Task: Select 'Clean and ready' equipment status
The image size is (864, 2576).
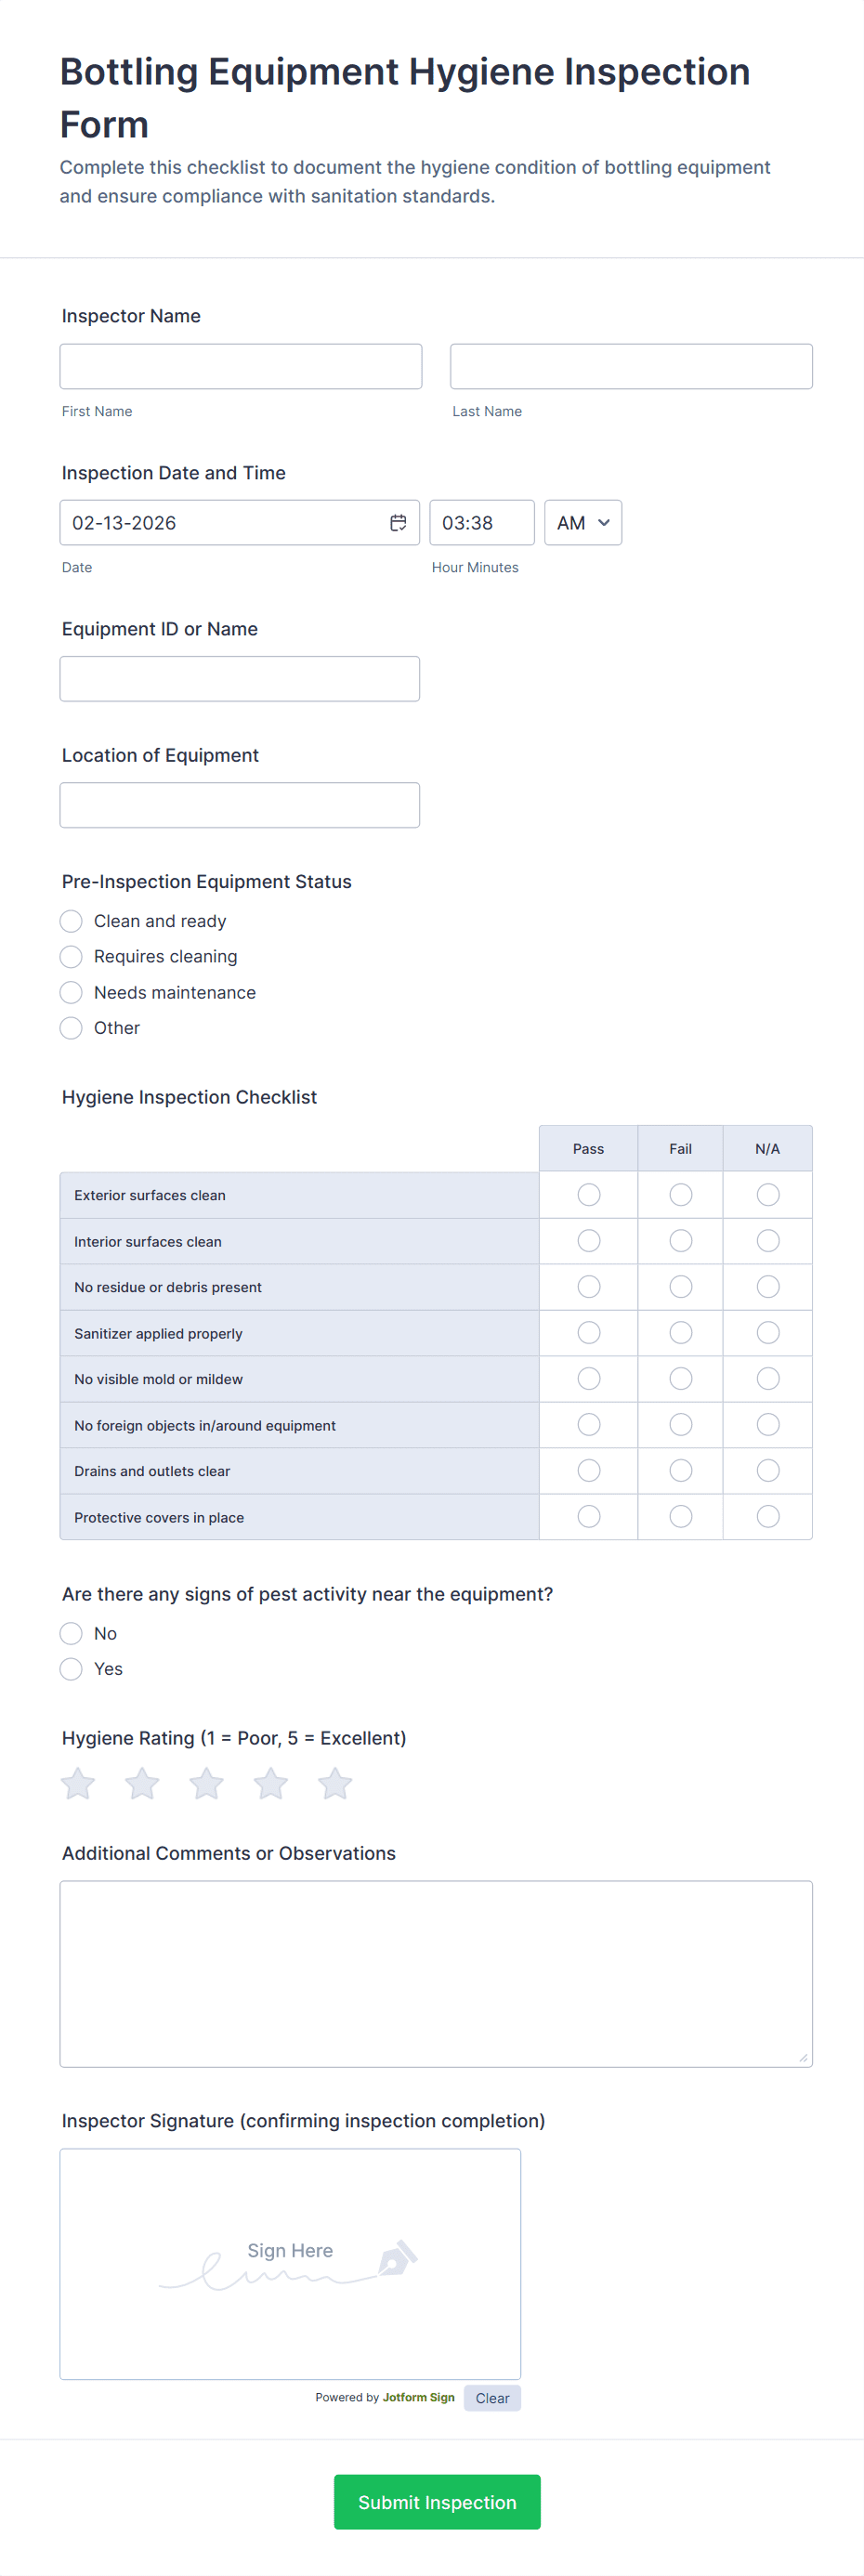Action: (x=71, y=921)
